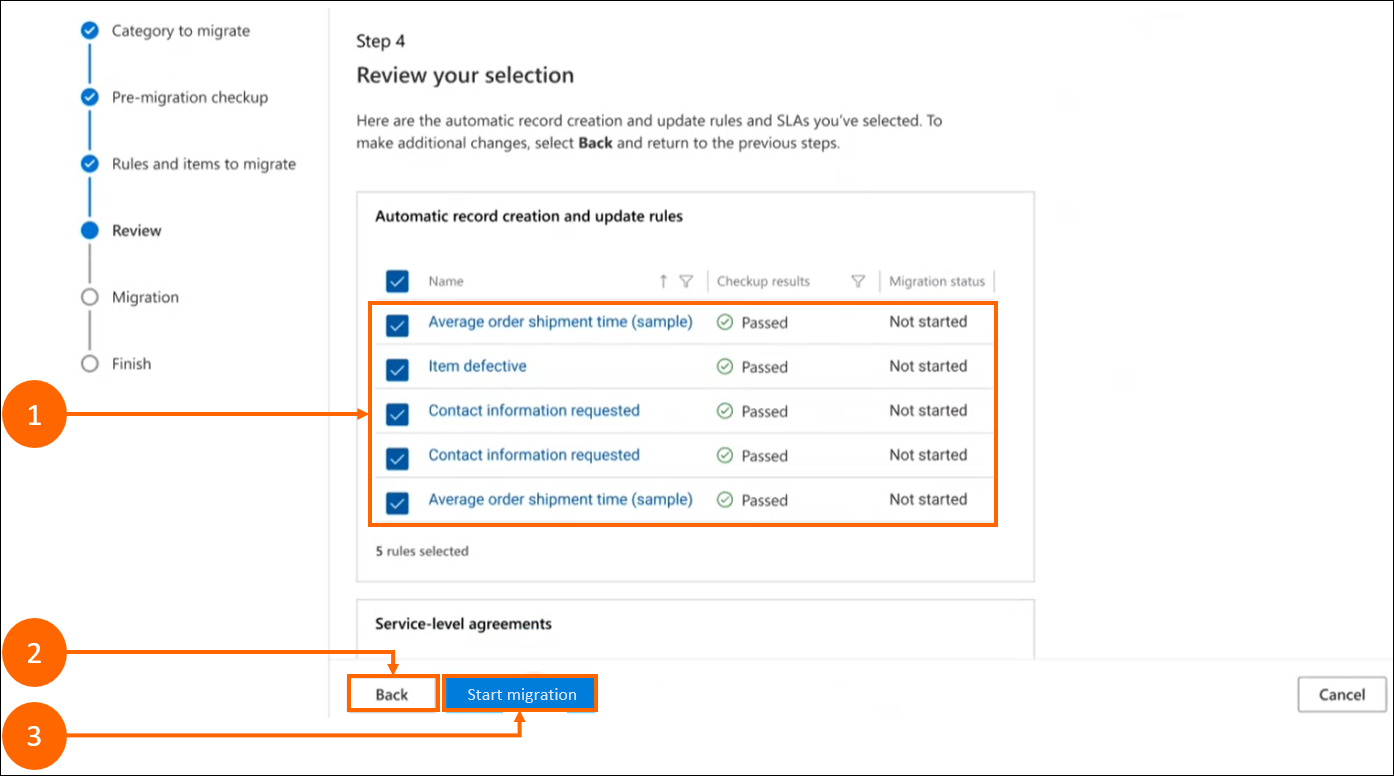Image resolution: width=1394 pixels, height=776 pixels.
Task: Open the filter icon in Name column
Action: click(686, 281)
